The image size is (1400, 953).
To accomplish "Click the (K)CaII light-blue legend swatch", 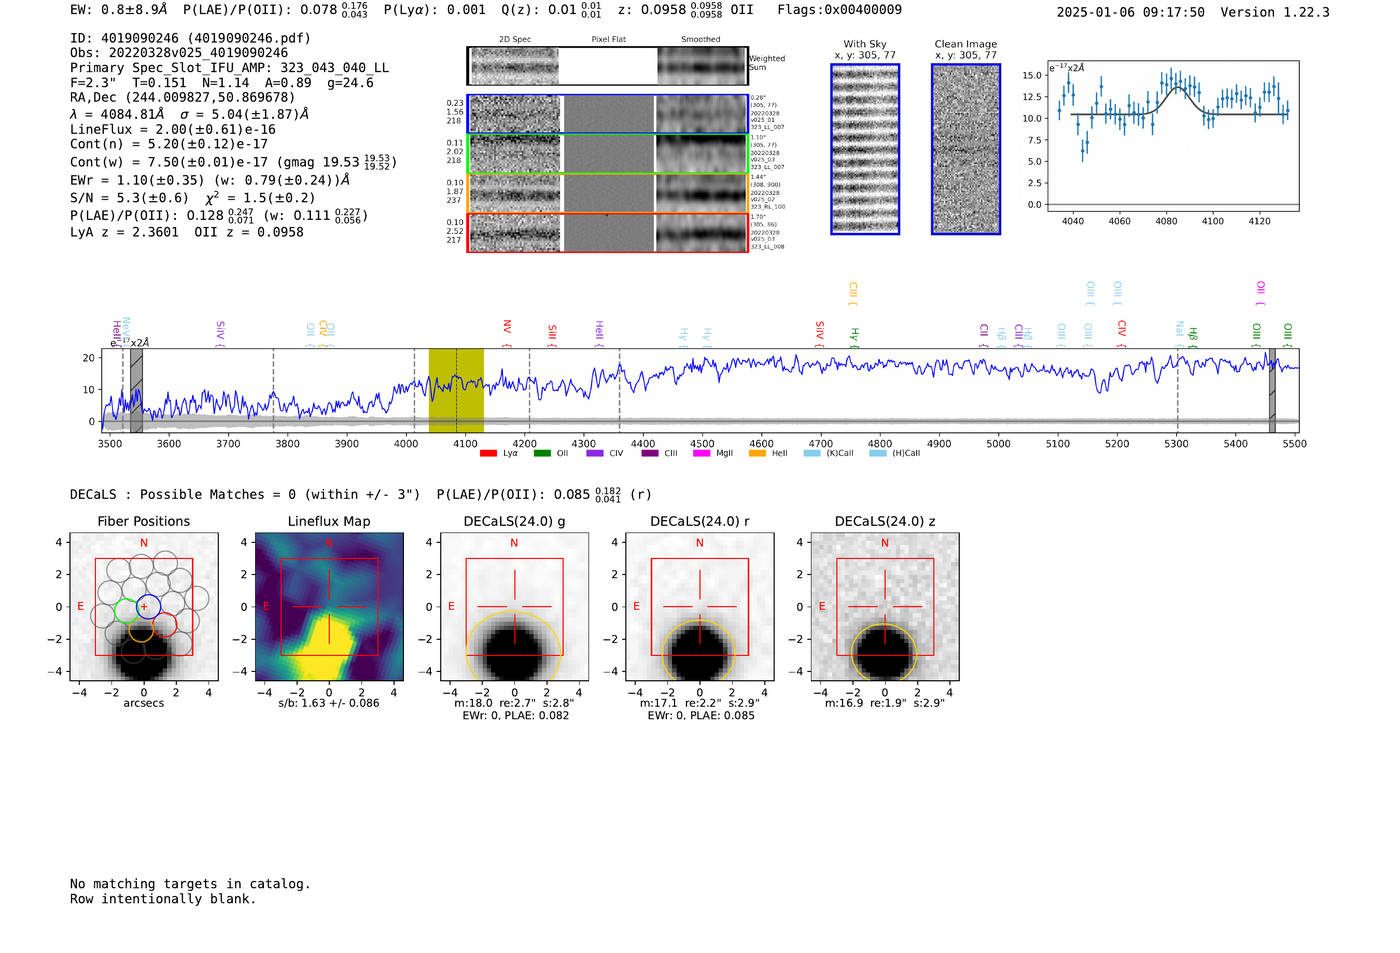I will [812, 454].
